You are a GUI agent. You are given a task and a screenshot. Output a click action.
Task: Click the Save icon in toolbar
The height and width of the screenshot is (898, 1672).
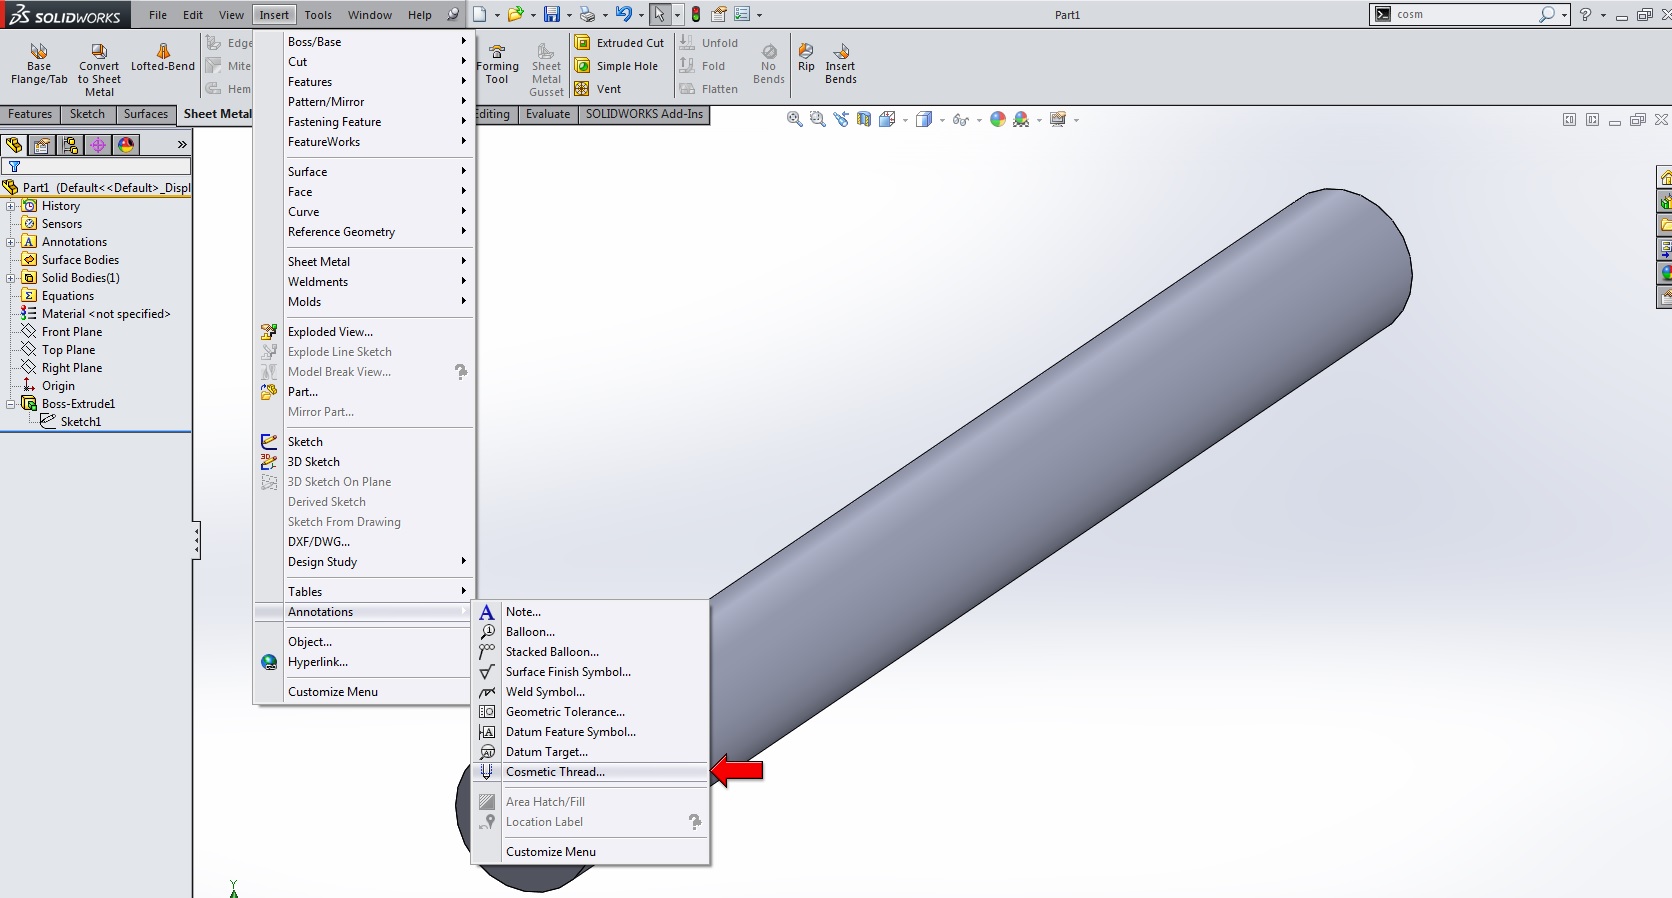(551, 14)
